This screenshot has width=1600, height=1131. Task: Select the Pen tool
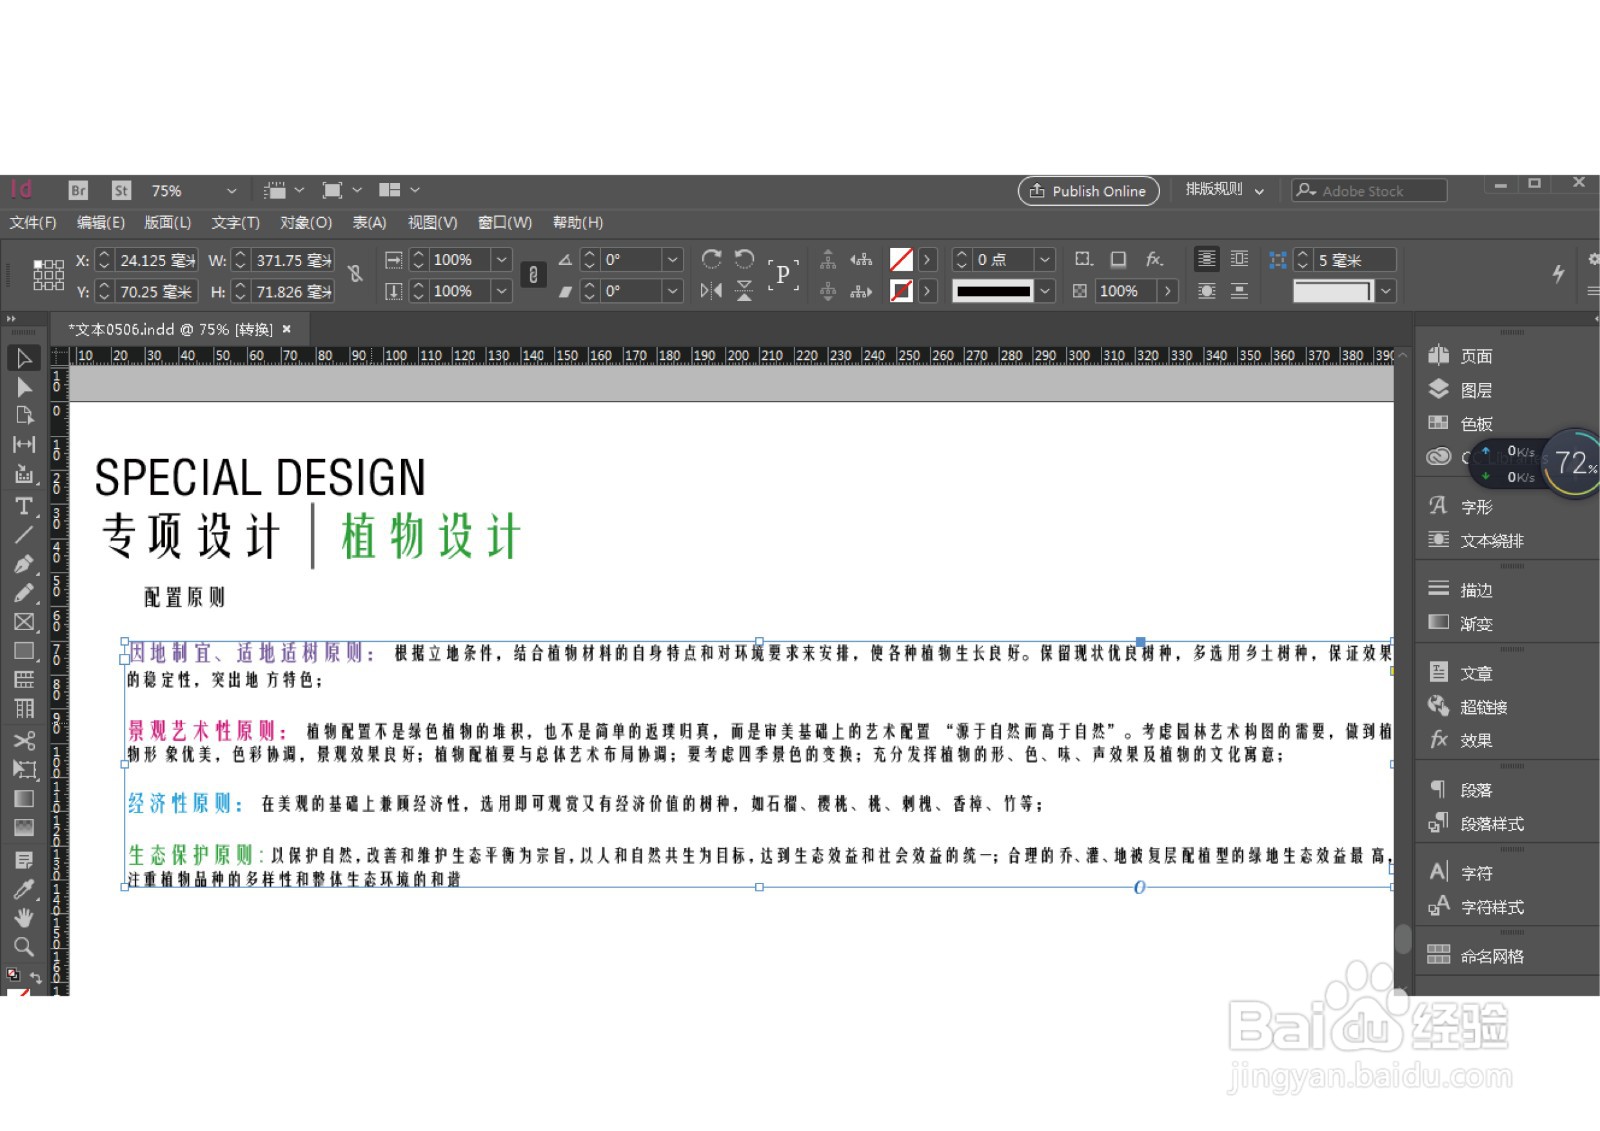(24, 564)
